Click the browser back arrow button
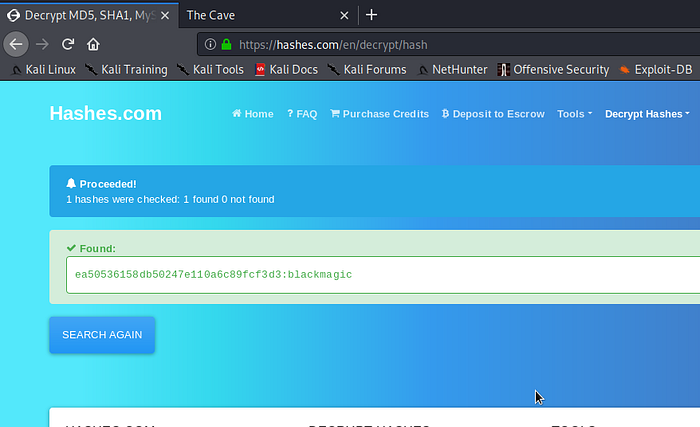700x427 pixels. coord(16,44)
